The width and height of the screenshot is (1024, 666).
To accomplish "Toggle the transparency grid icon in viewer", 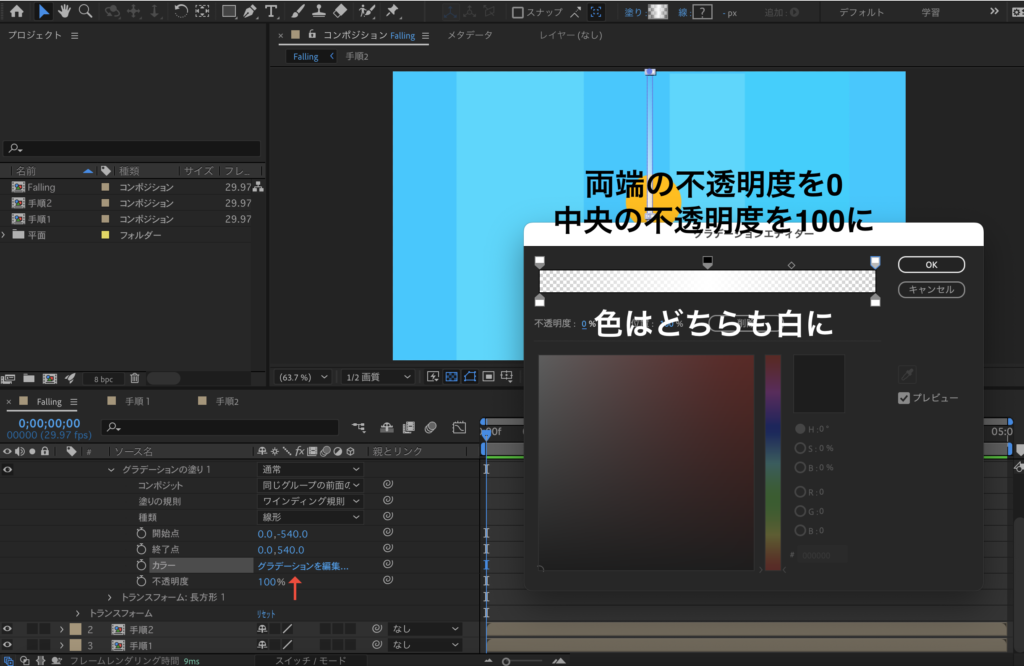I will pyautogui.click(x=451, y=377).
